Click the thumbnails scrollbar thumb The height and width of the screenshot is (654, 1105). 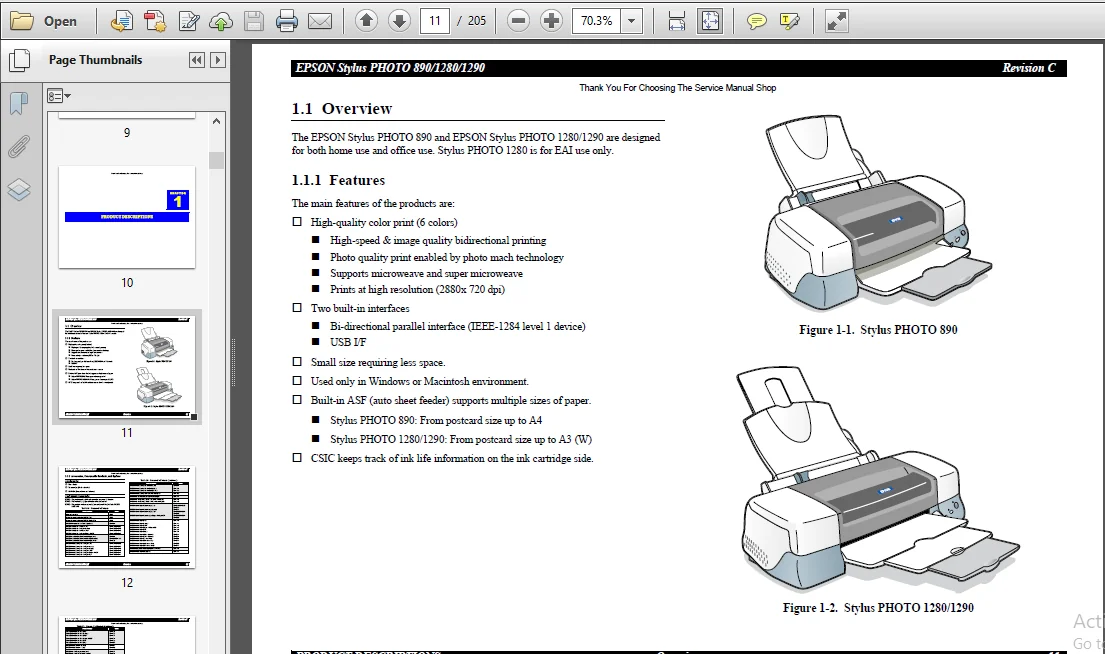217,160
